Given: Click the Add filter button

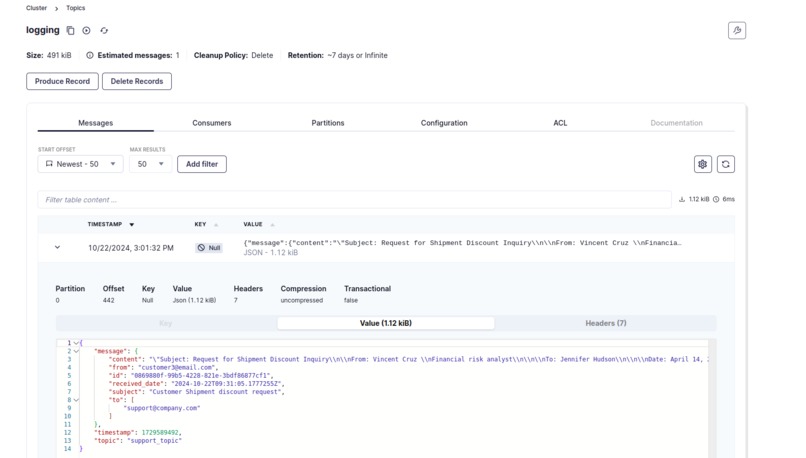Looking at the screenshot, I should click(202, 164).
